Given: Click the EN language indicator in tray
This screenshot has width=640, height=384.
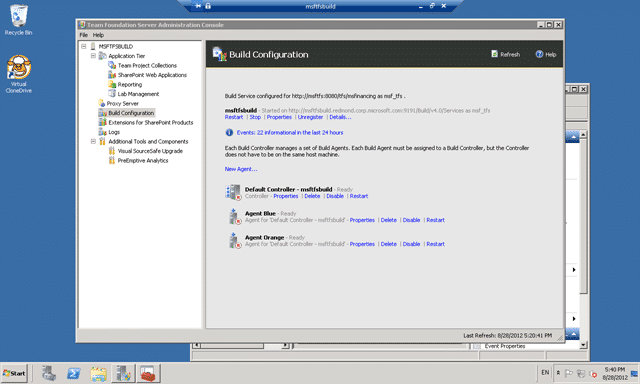Looking at the screenshot, I should pos(545,373).
